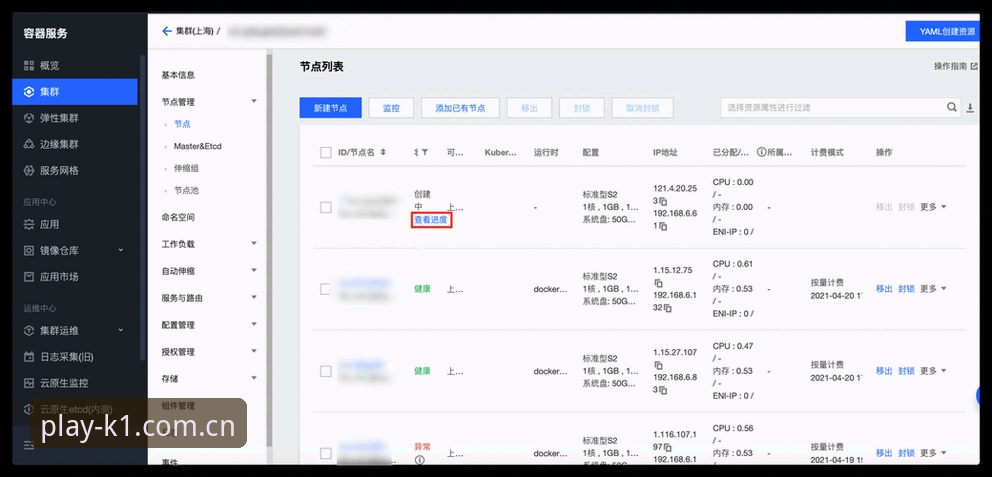Viewport: 992px width, 477px height.
Task: Open 更多 dropdown for the 创建中 node row
Action: click(933, 207)
